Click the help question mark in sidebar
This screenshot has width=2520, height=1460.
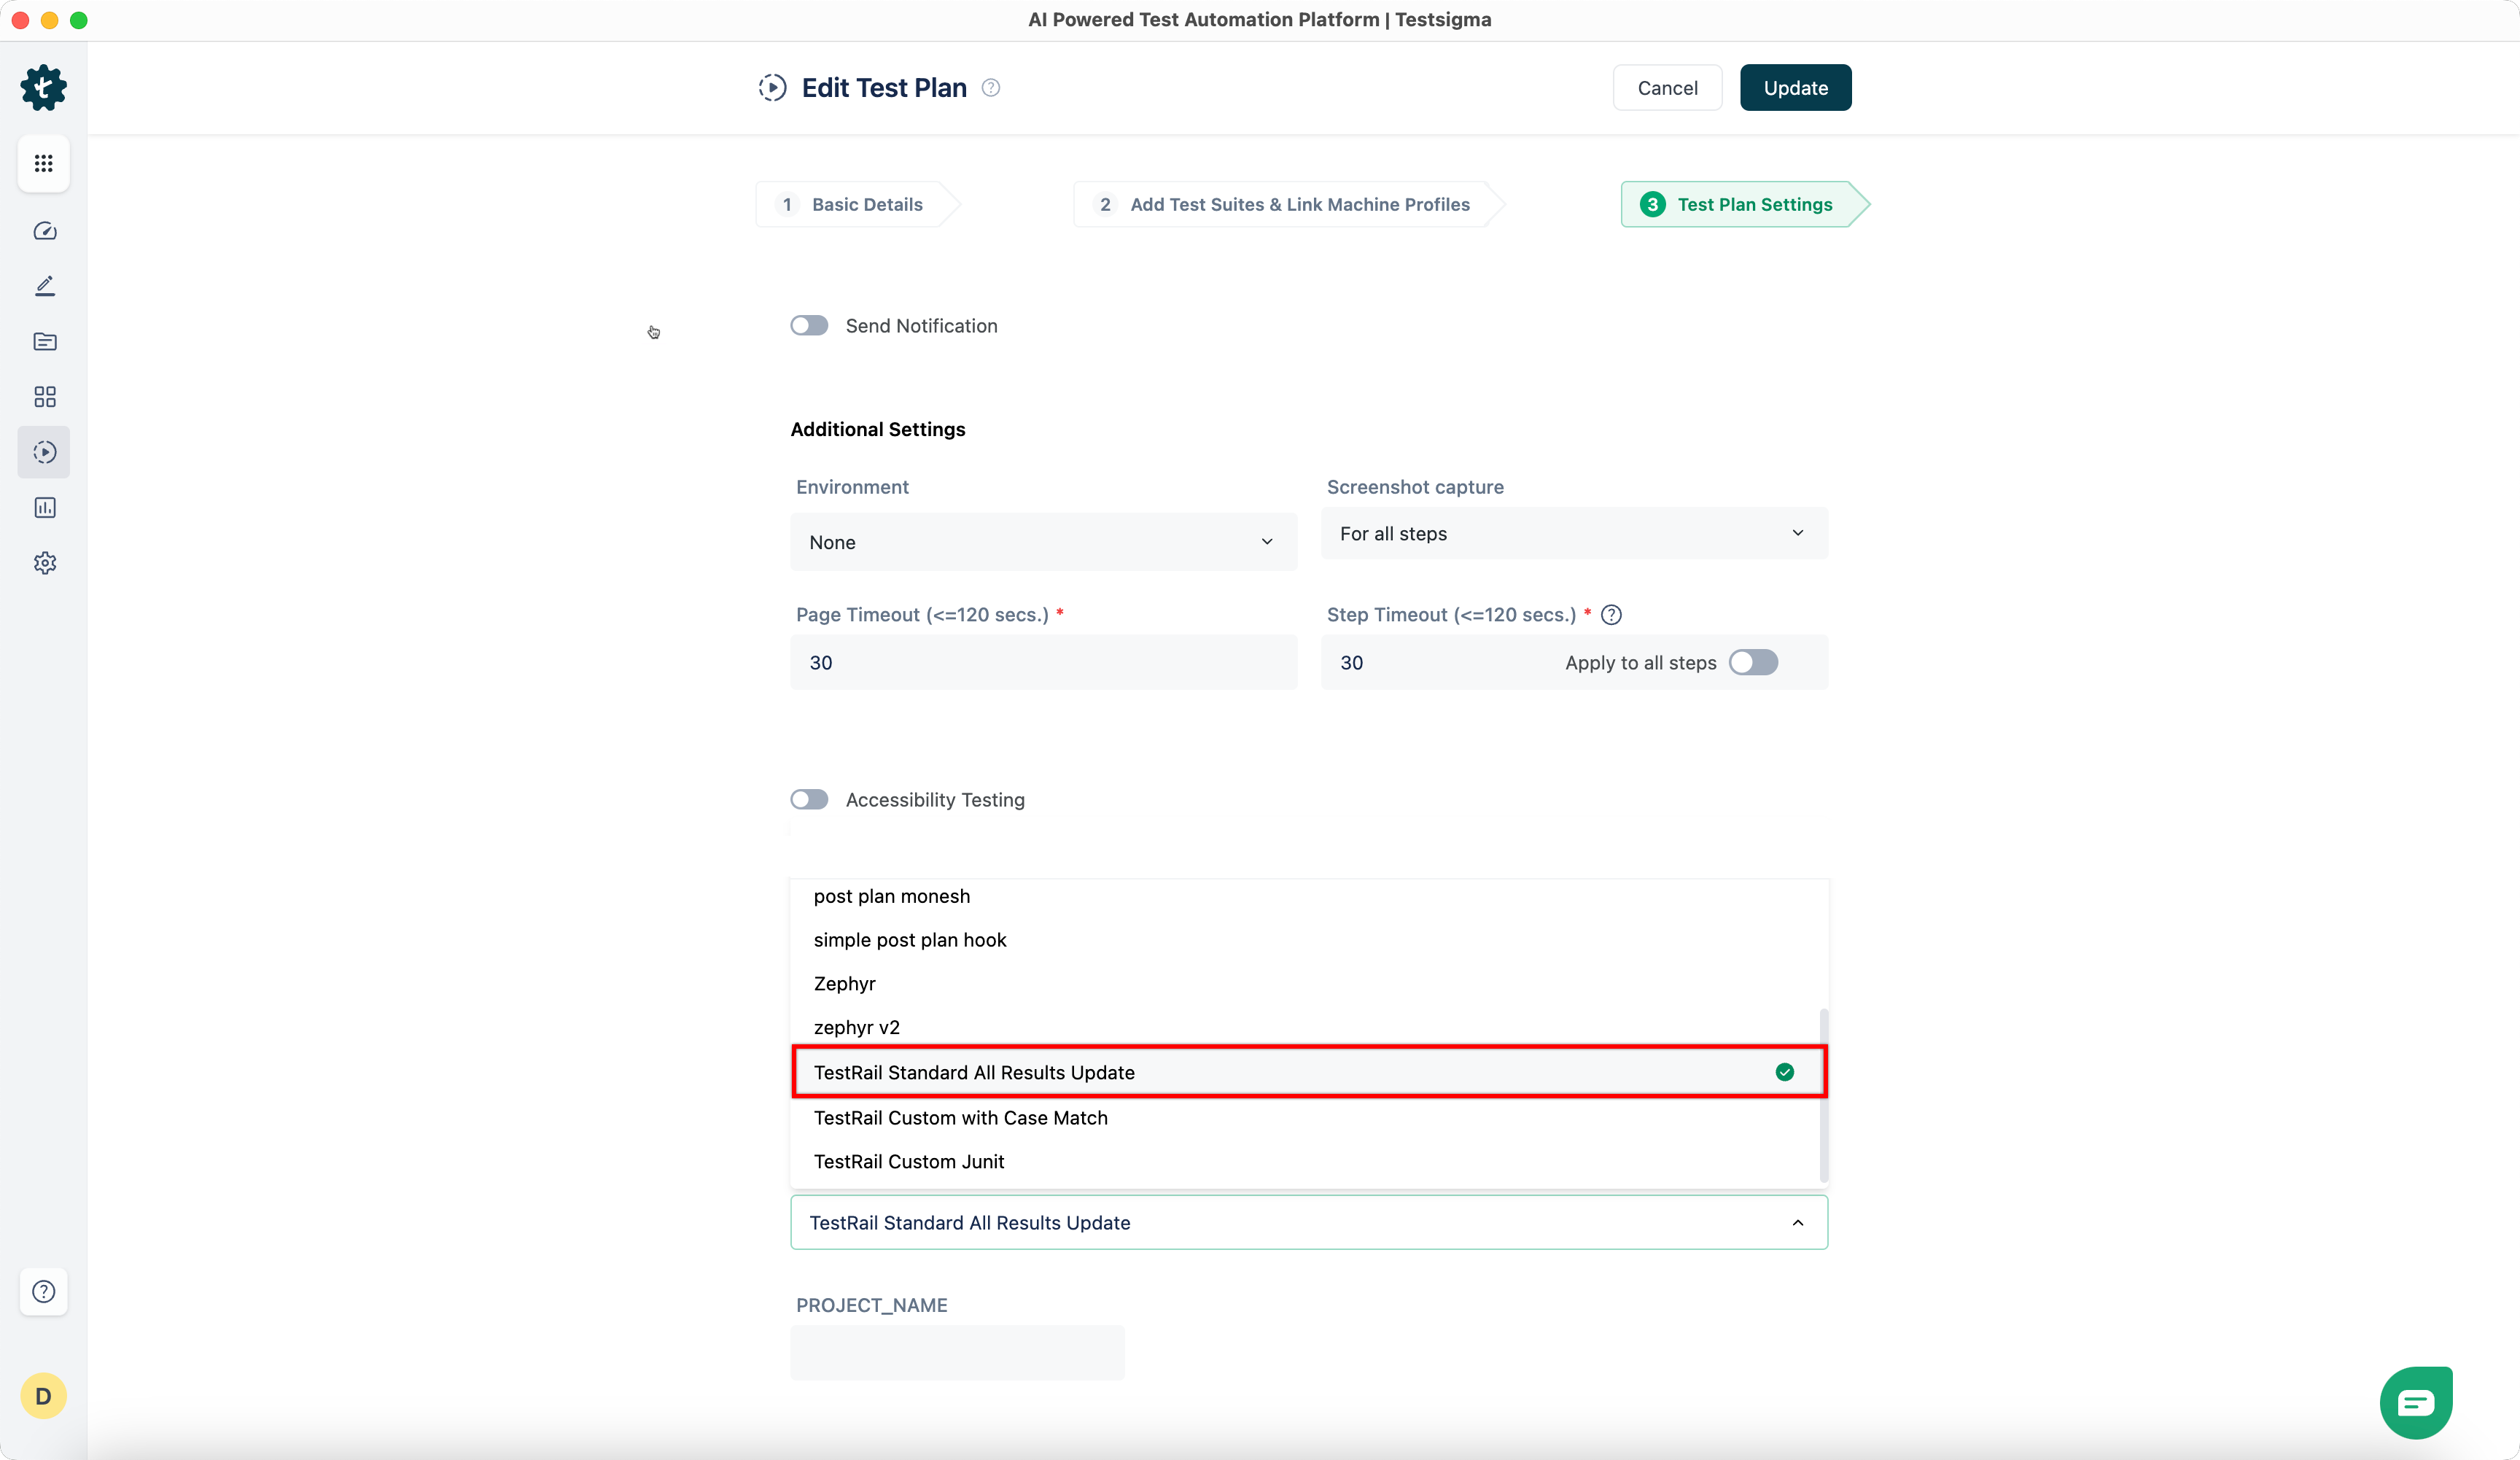(43, 1291)
